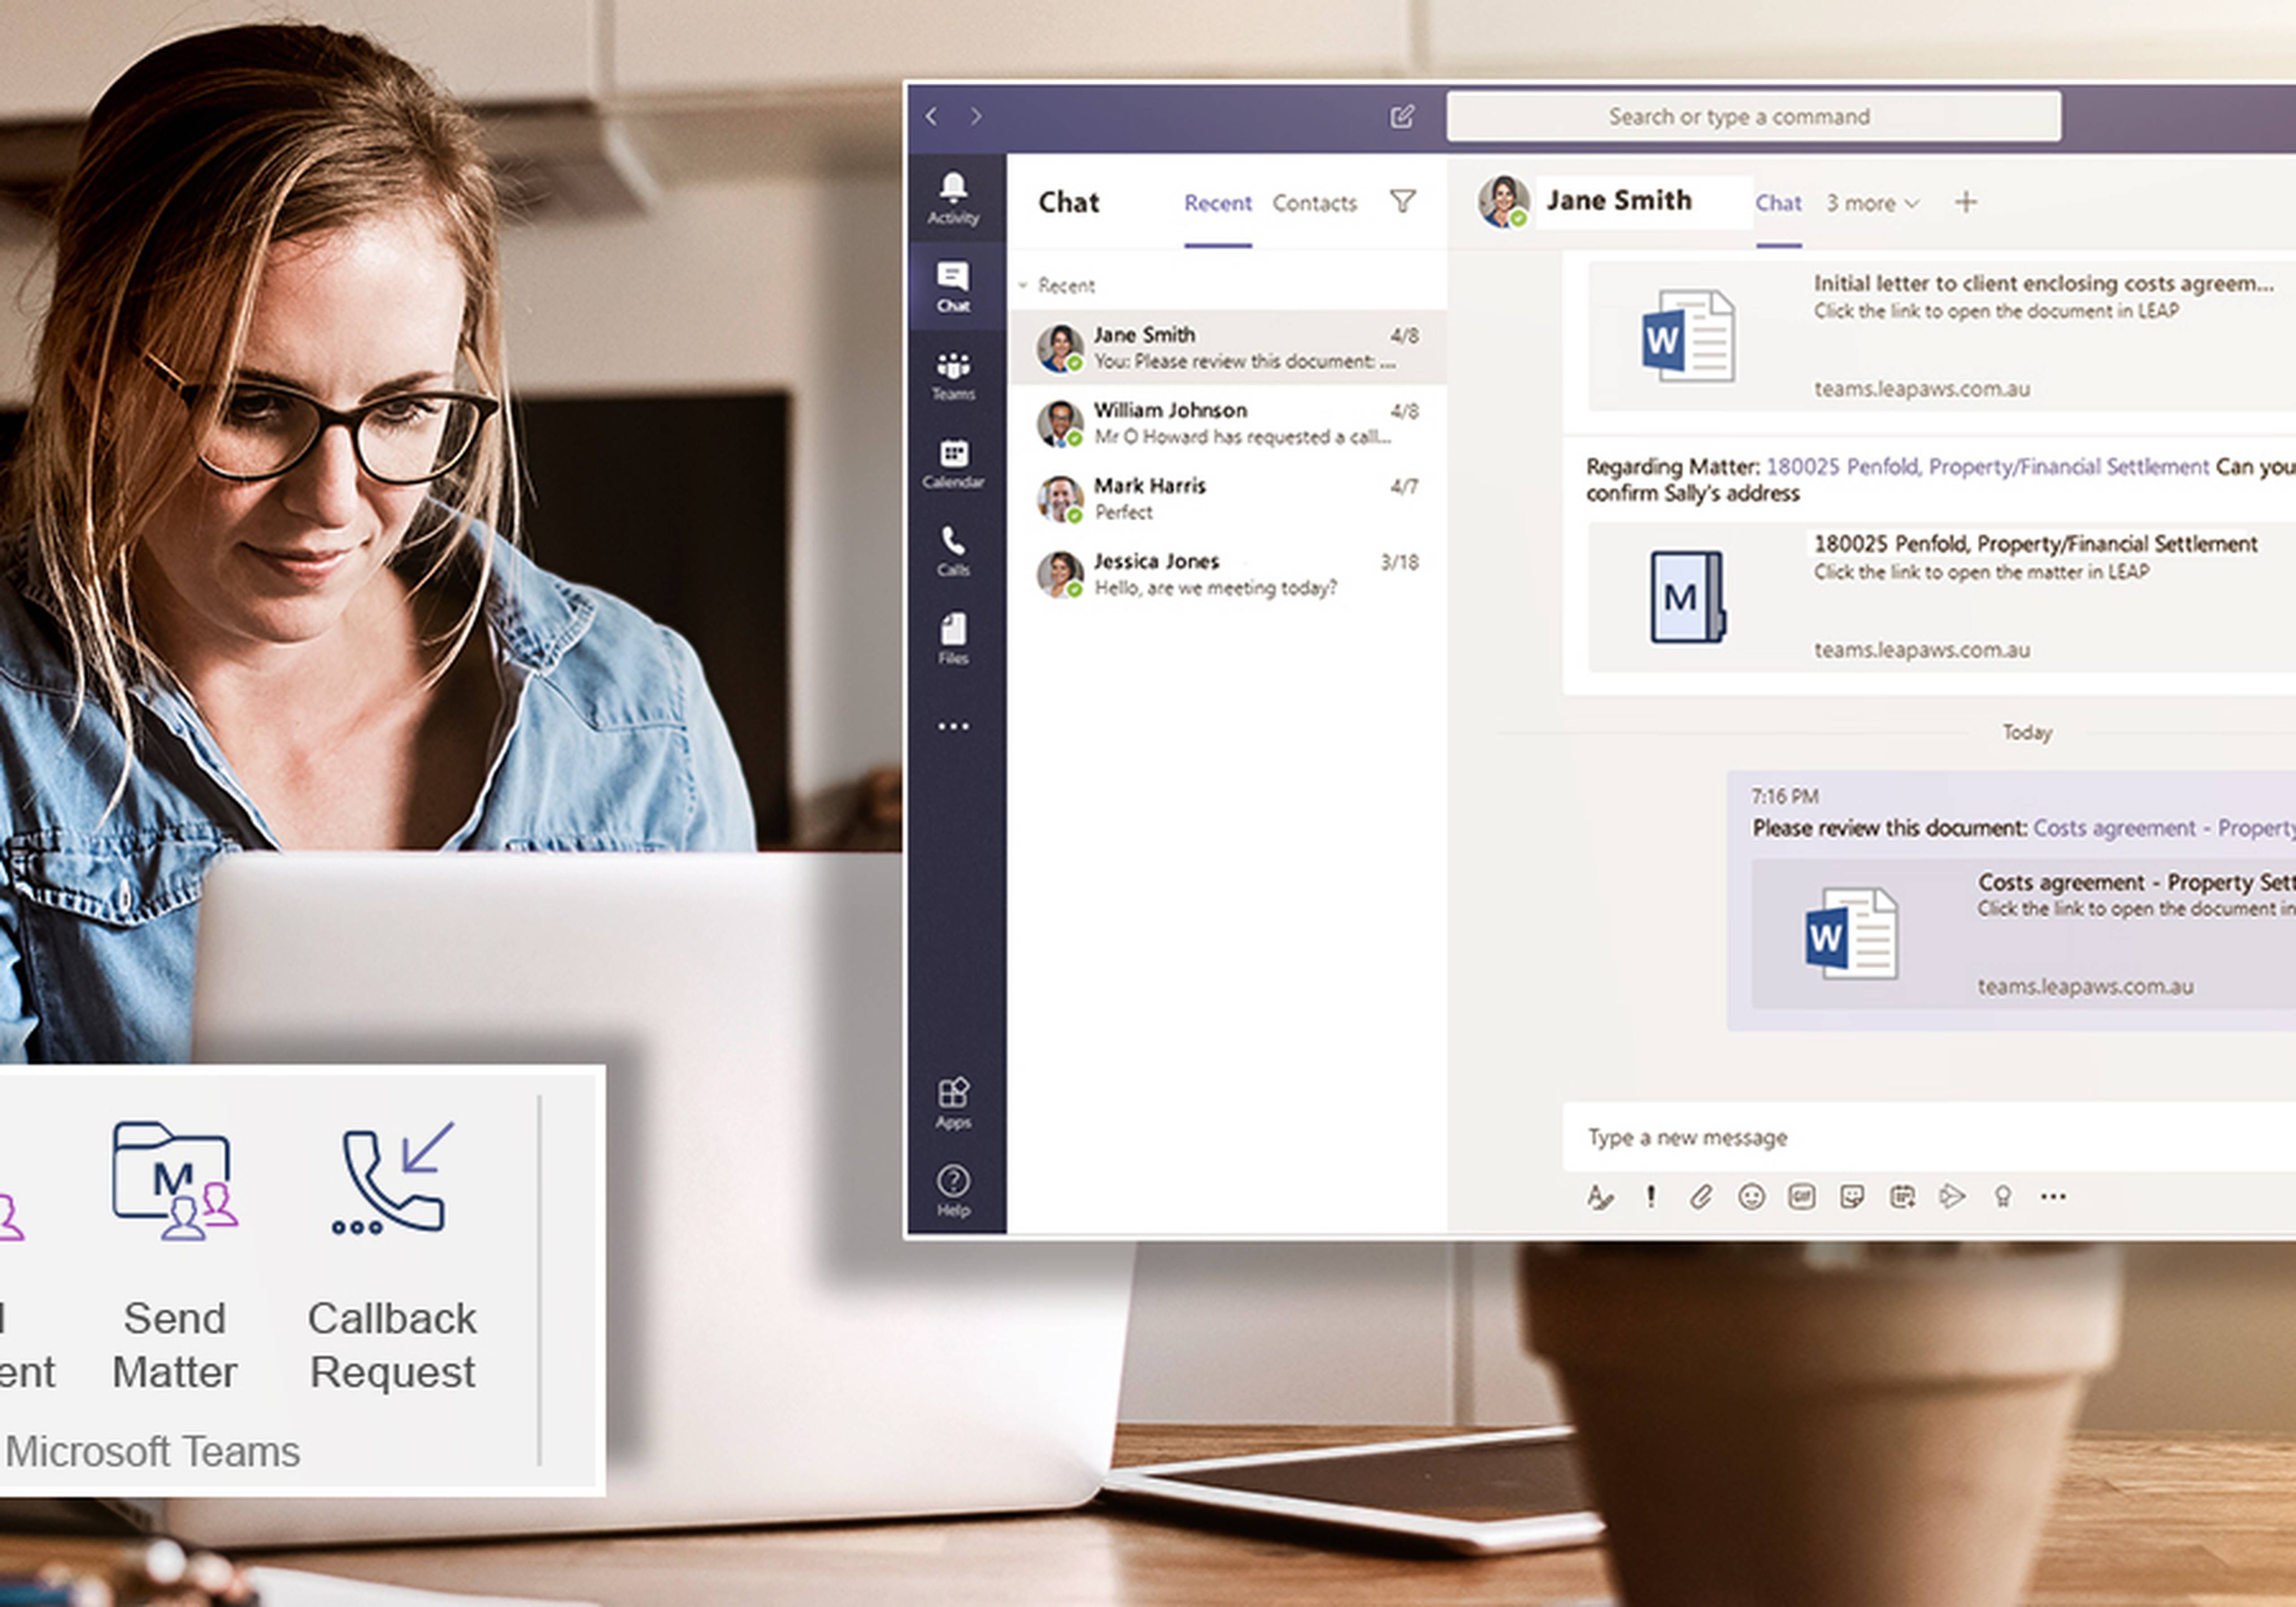Image resolution: width=2296 pixels, height=1607 pixels.
Task: Open the William Johnson conversation
Action: 1227,423
